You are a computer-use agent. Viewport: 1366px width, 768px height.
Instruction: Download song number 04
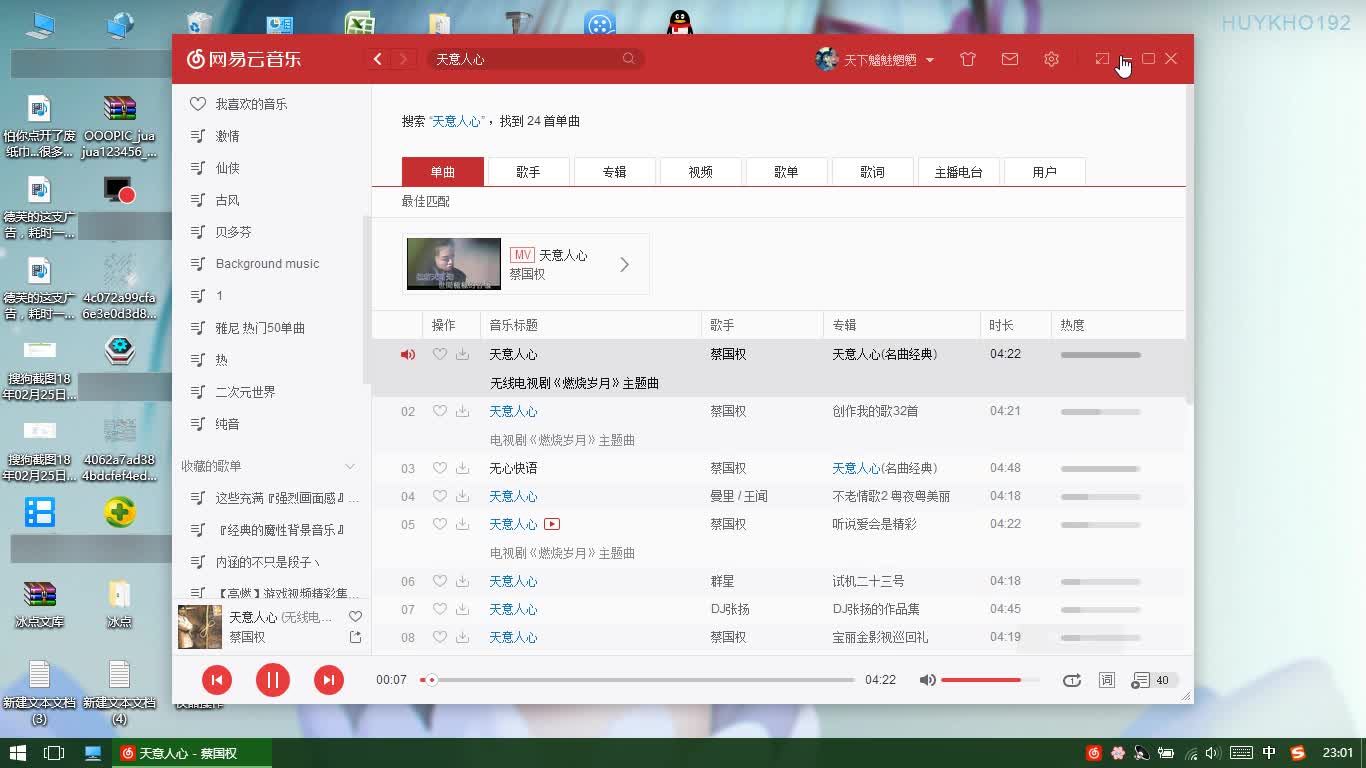click(x=462, y=496)
